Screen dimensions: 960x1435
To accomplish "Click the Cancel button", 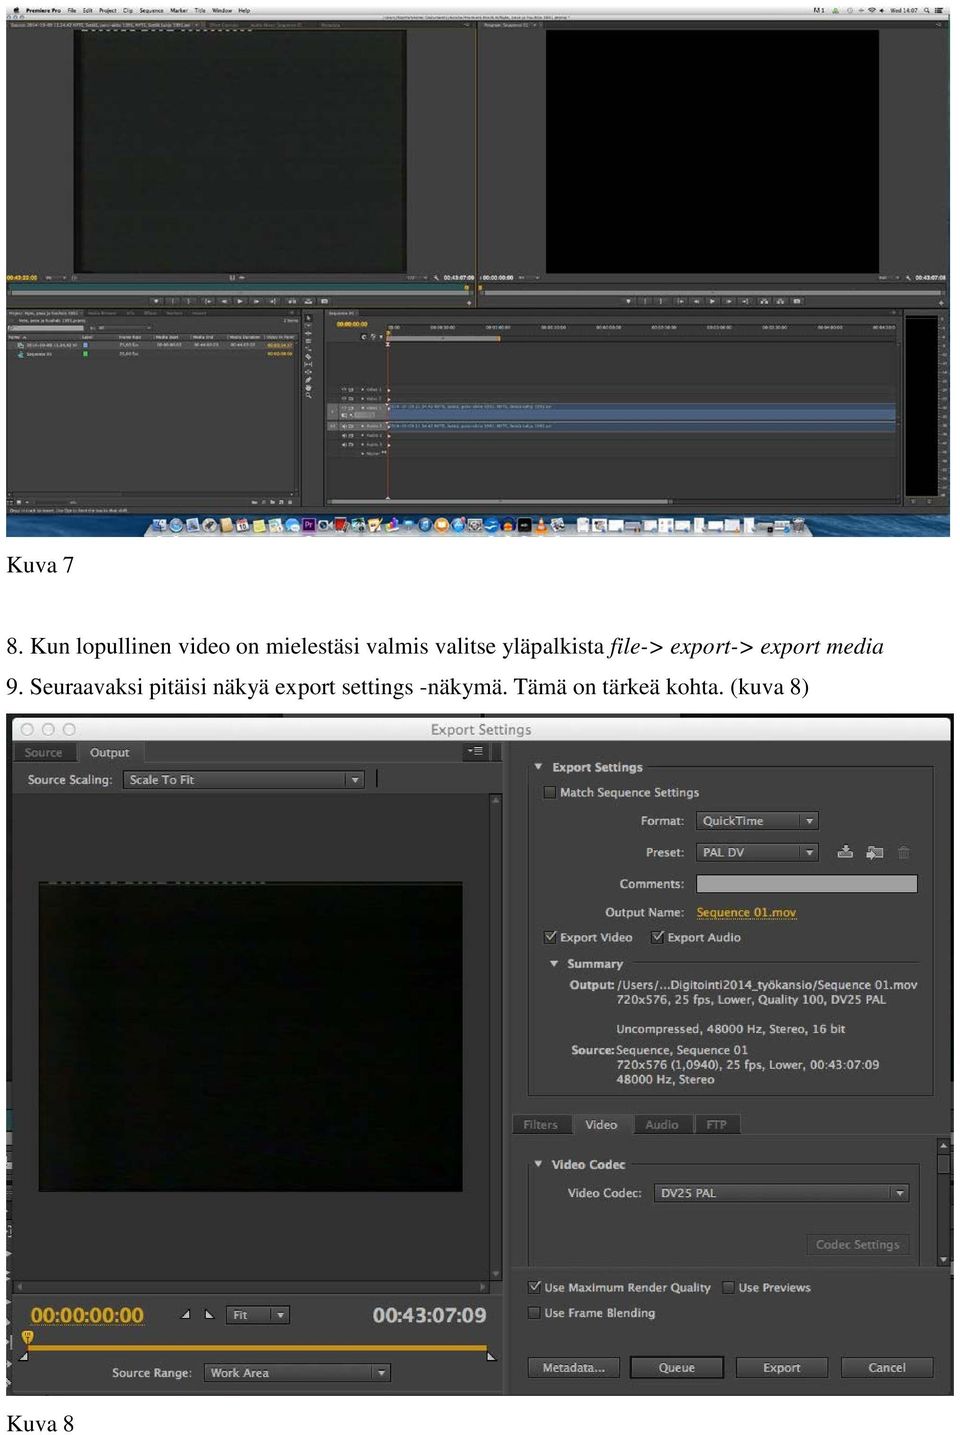I will coord(887,1367).
